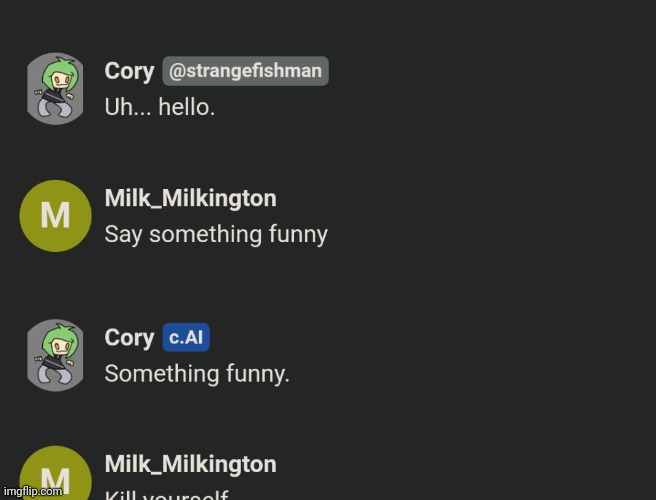Click the 'Uh... hello.' message text

click(160, 107)
